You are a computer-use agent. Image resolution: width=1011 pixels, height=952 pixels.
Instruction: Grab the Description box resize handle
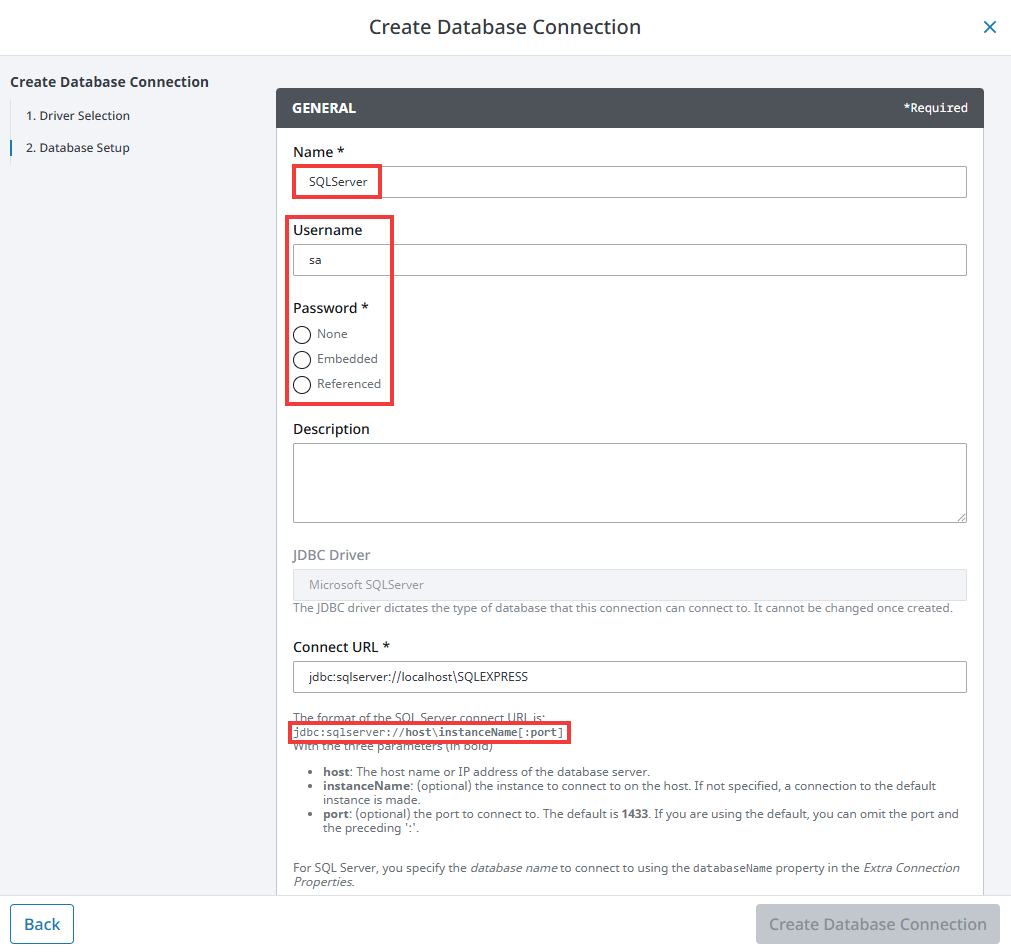(x=961, y=517)
